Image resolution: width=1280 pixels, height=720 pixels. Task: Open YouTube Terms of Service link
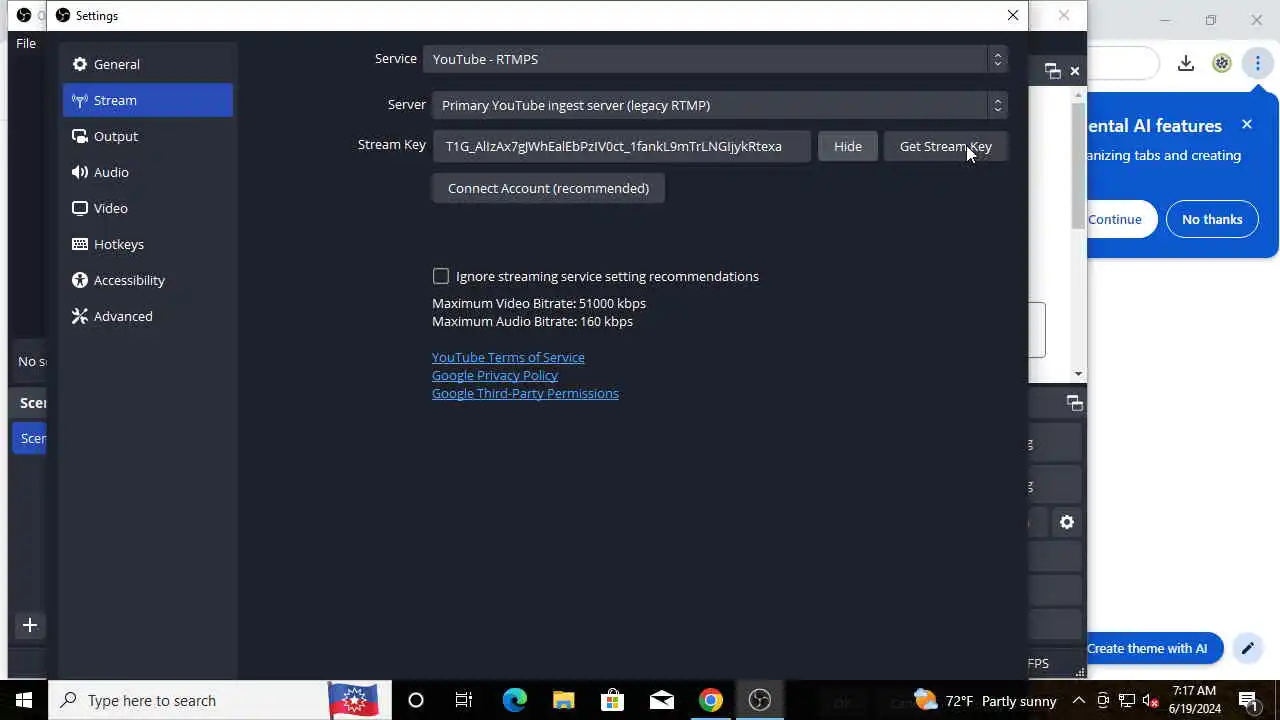pos(508,357)
